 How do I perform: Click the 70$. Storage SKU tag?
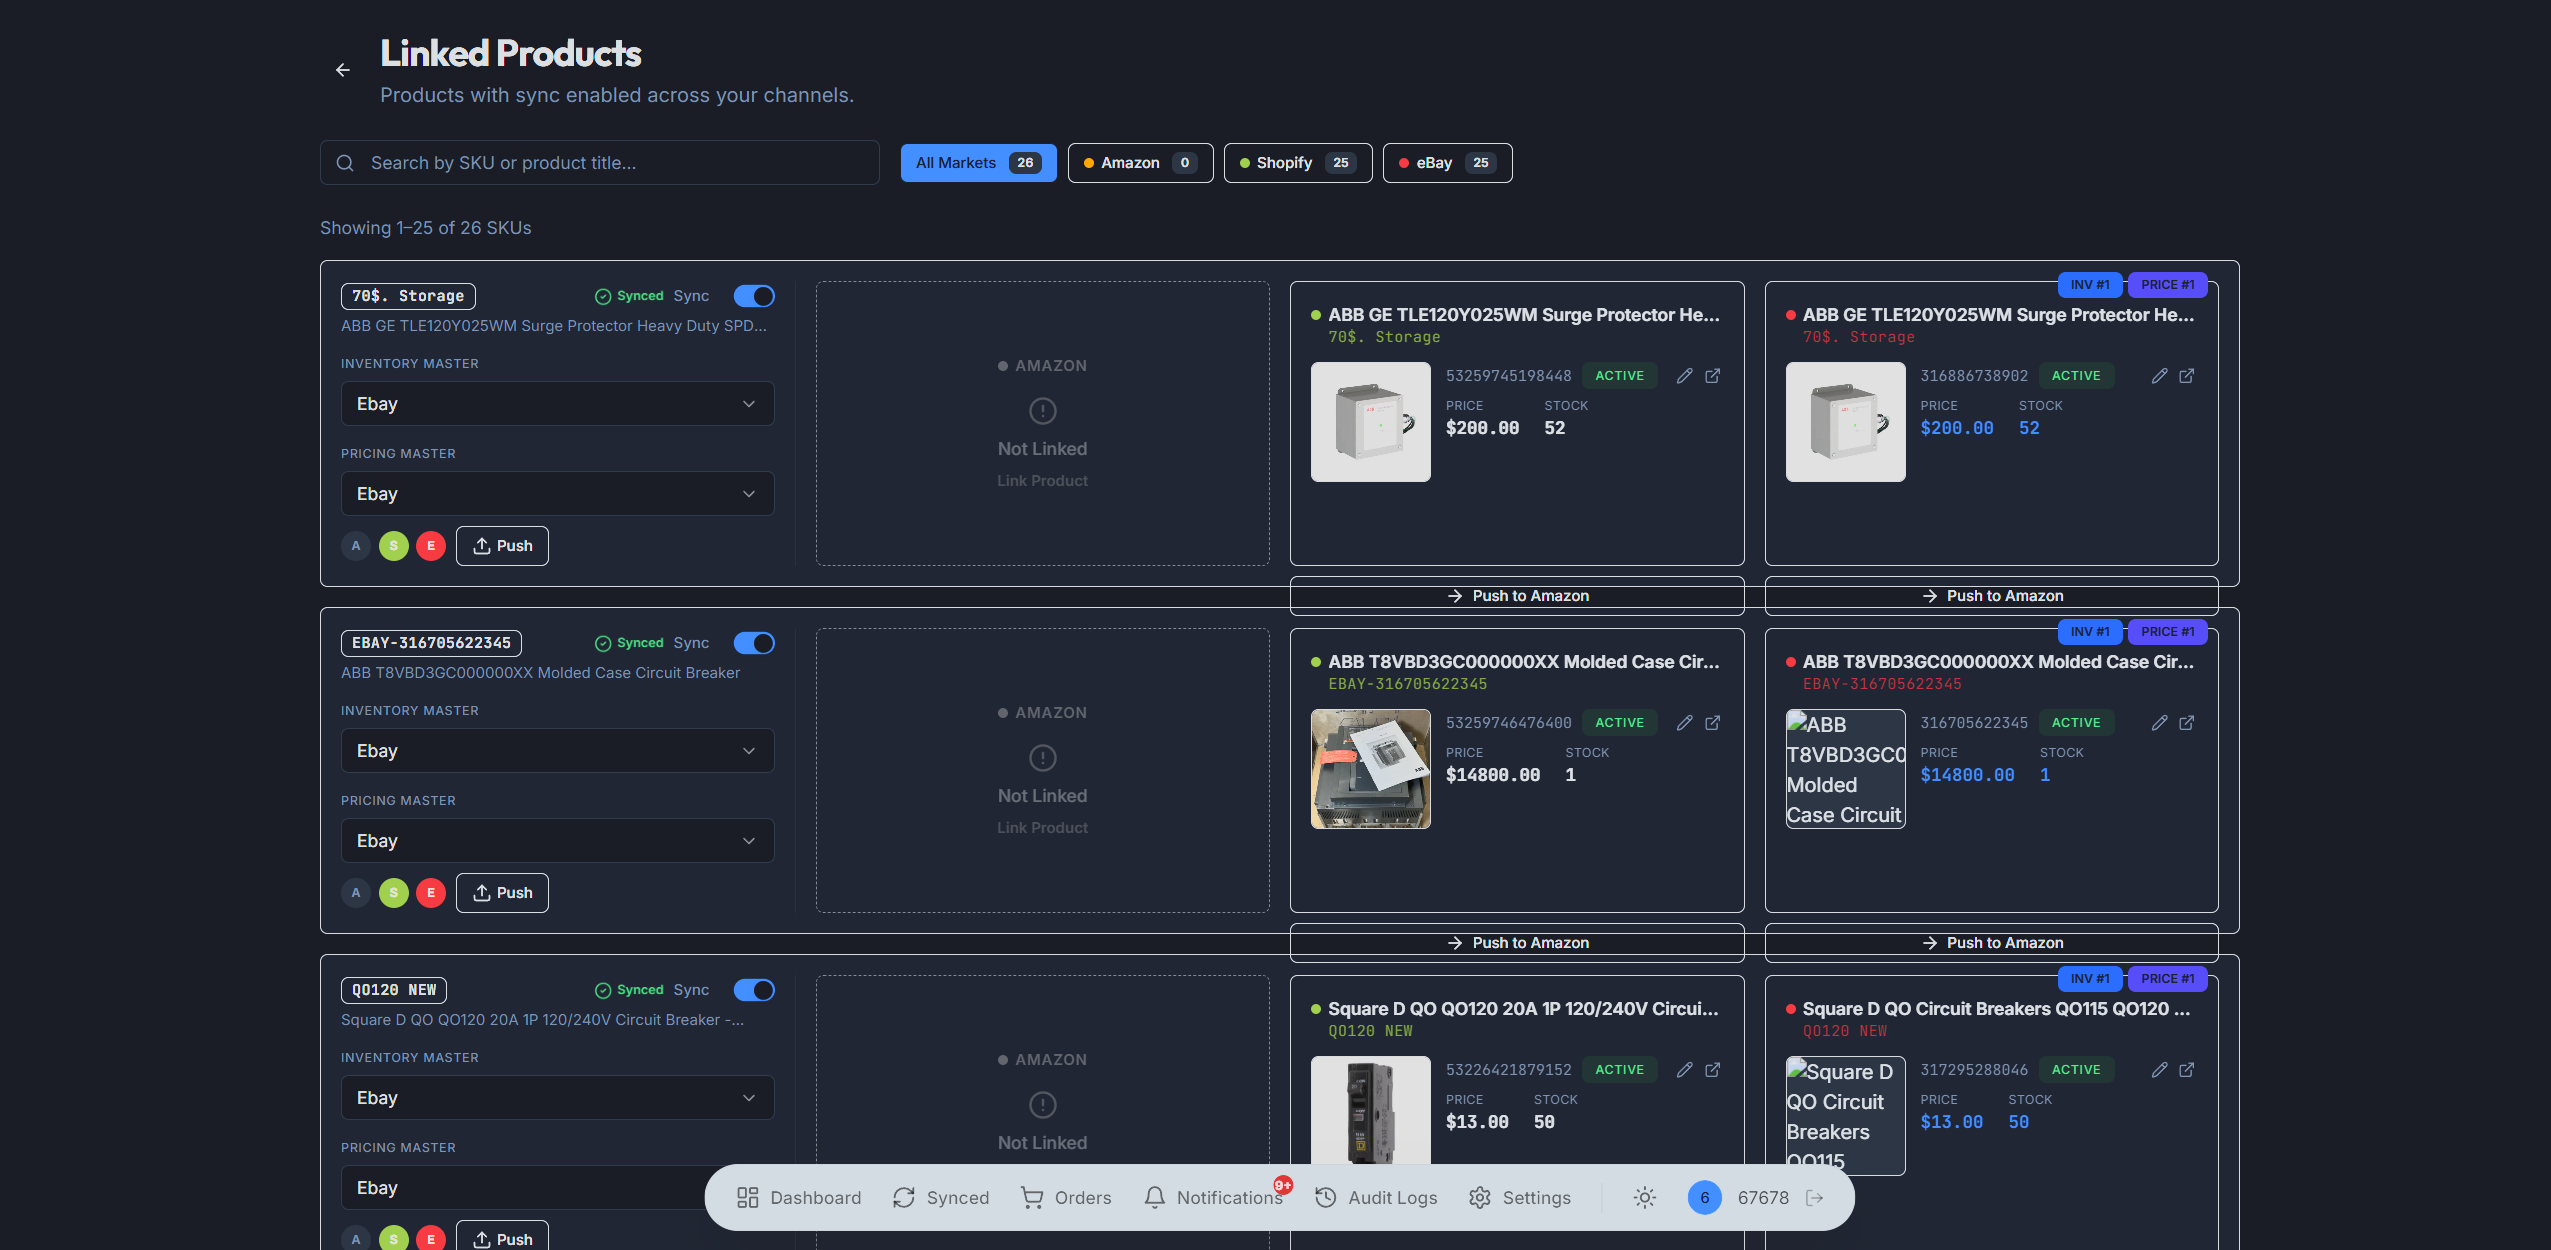(x=408, y=296)
